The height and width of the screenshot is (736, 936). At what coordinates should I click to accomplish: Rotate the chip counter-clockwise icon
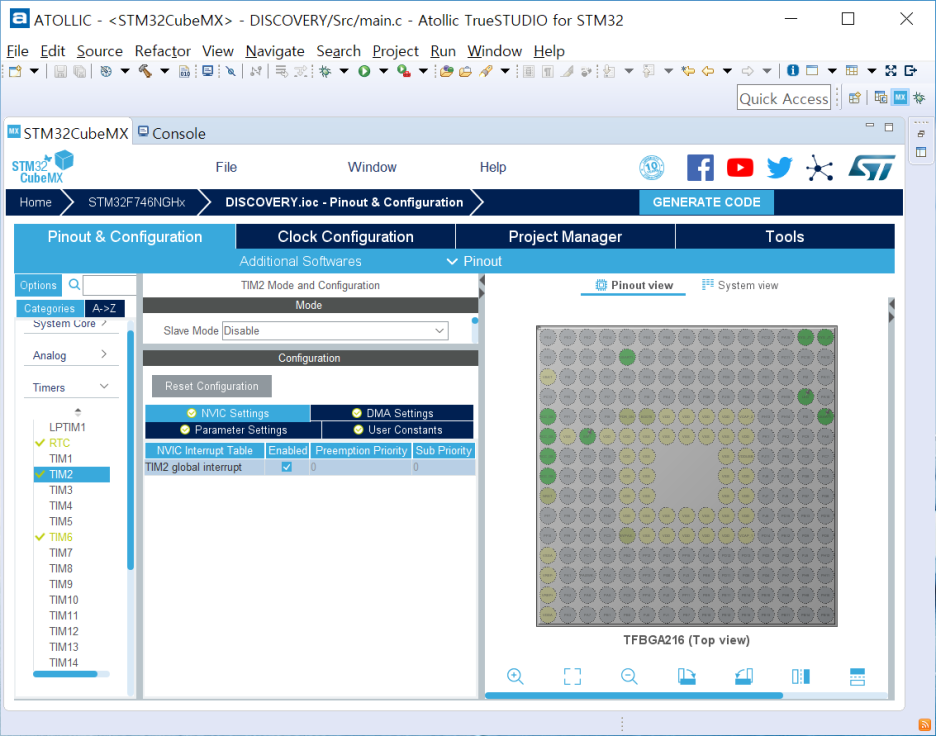pos(743,676)
